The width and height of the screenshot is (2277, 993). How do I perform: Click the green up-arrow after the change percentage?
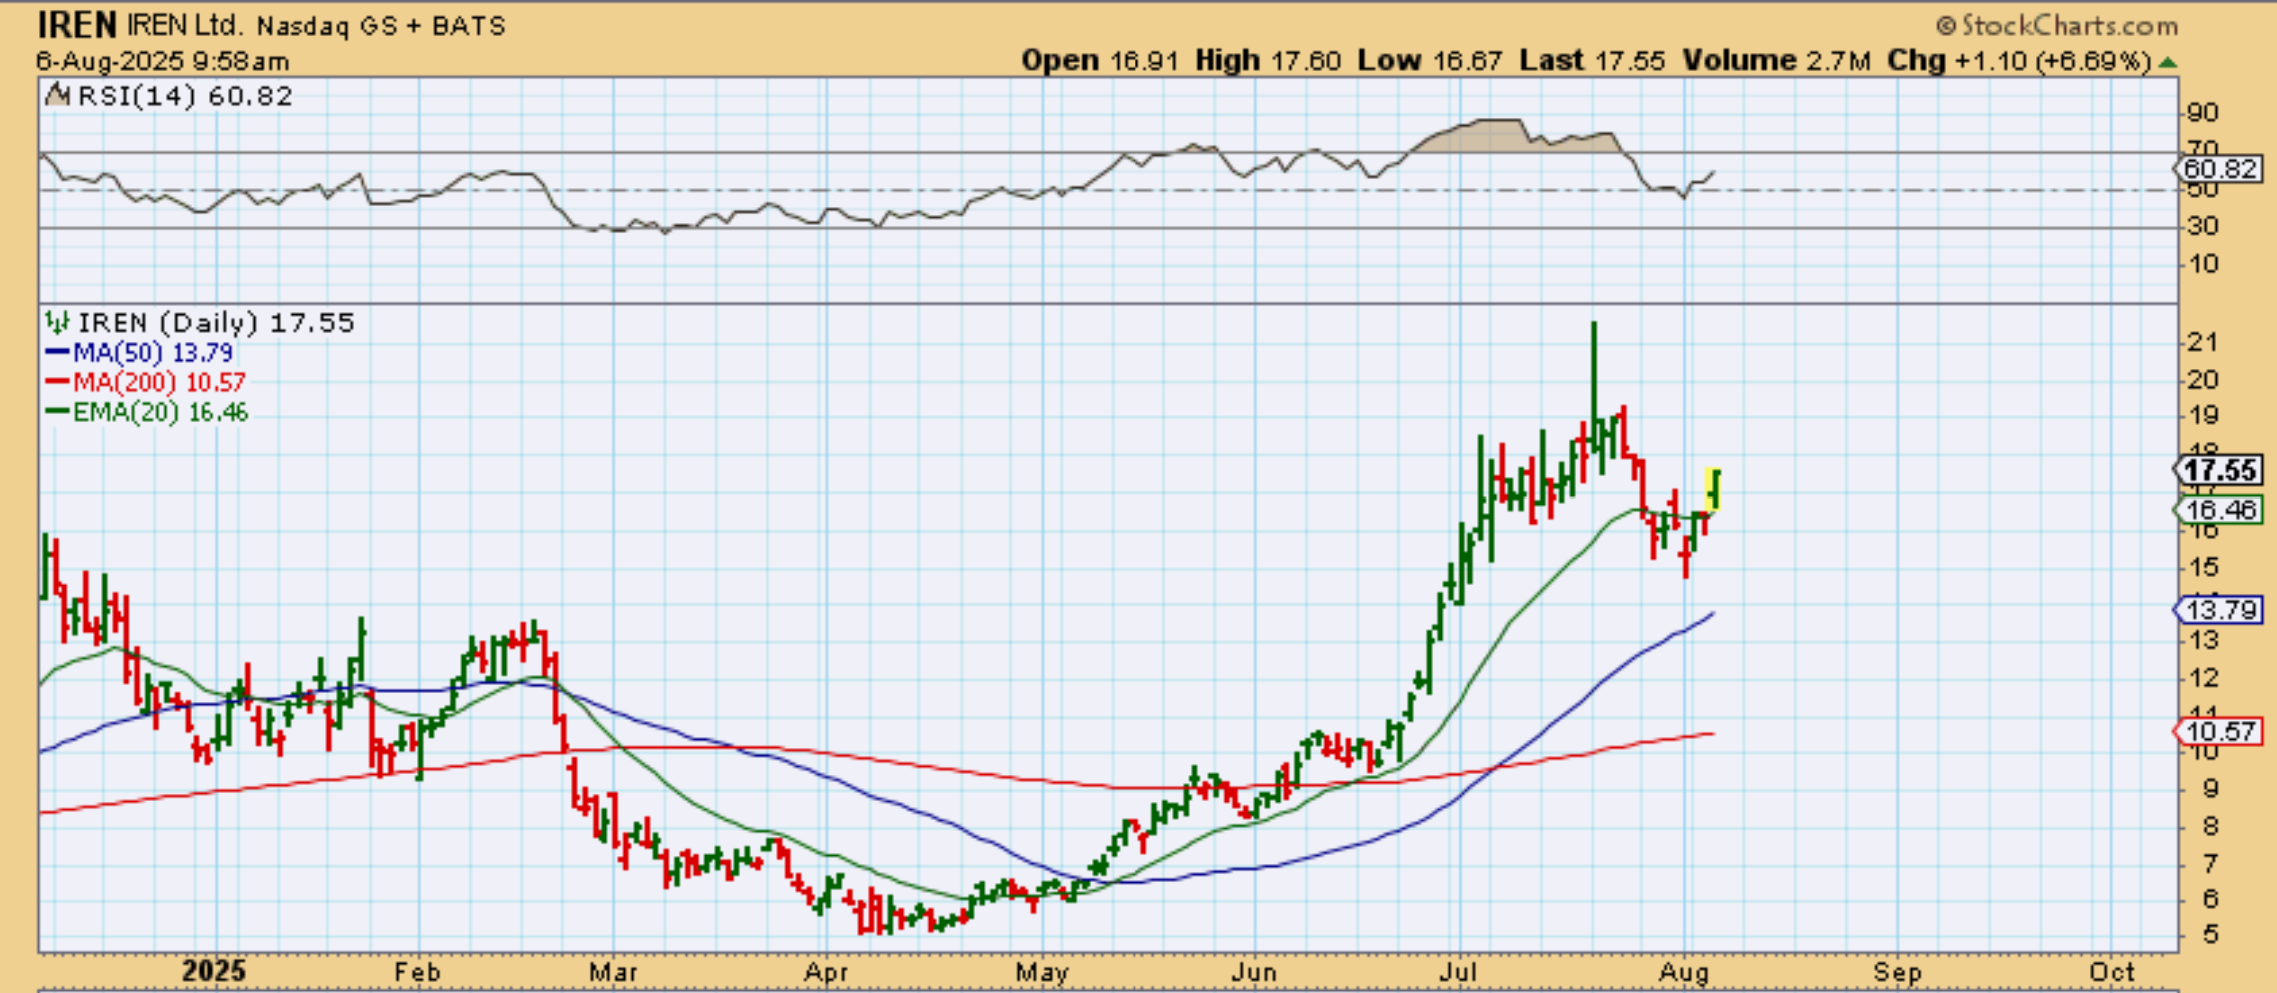point(2168,62)
